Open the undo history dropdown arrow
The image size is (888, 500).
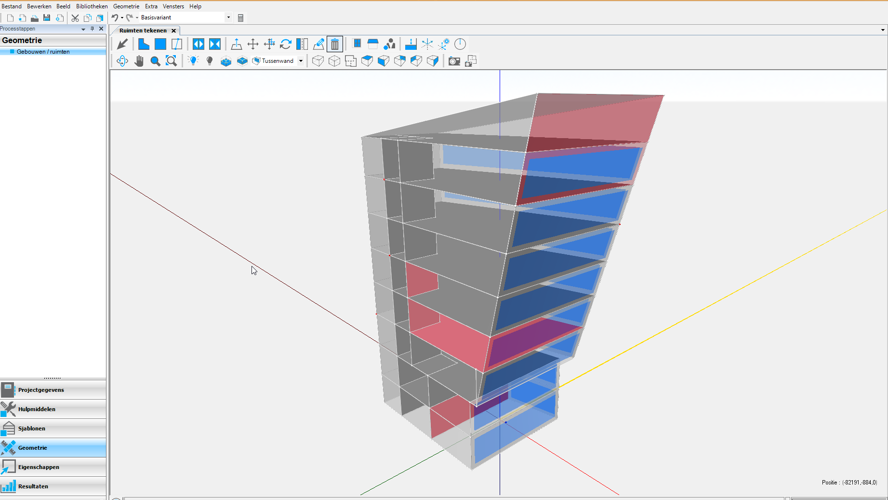(122, 18)
